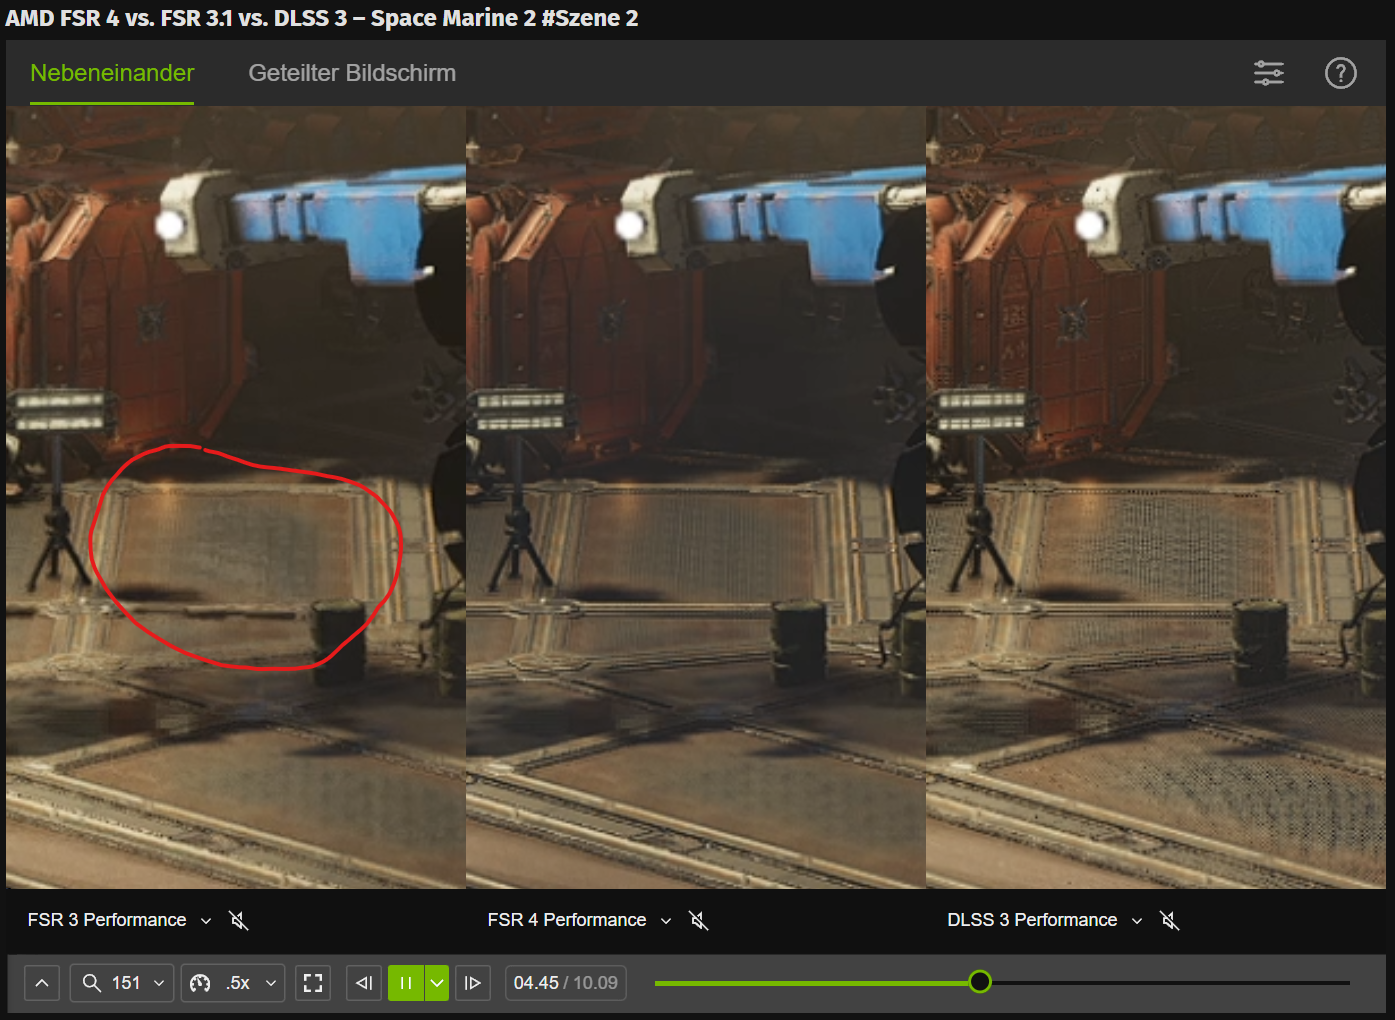Click the speedometer playback speed icon

[x=200, y=983]
